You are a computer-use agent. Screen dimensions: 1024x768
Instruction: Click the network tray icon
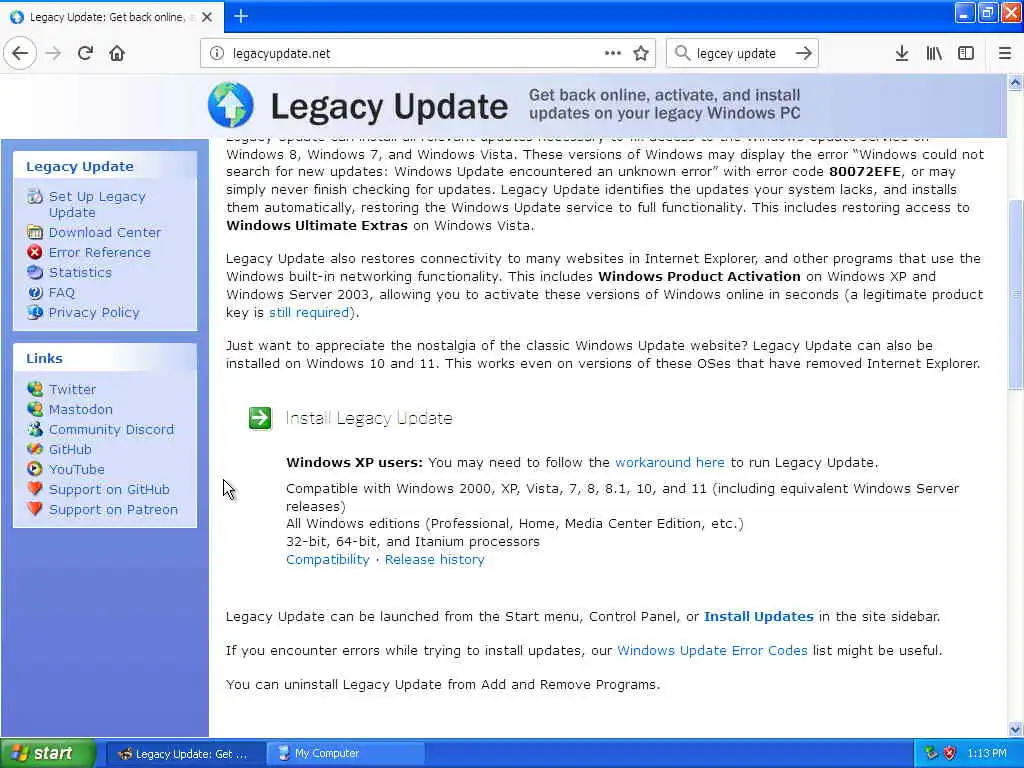tap(931, 753)
